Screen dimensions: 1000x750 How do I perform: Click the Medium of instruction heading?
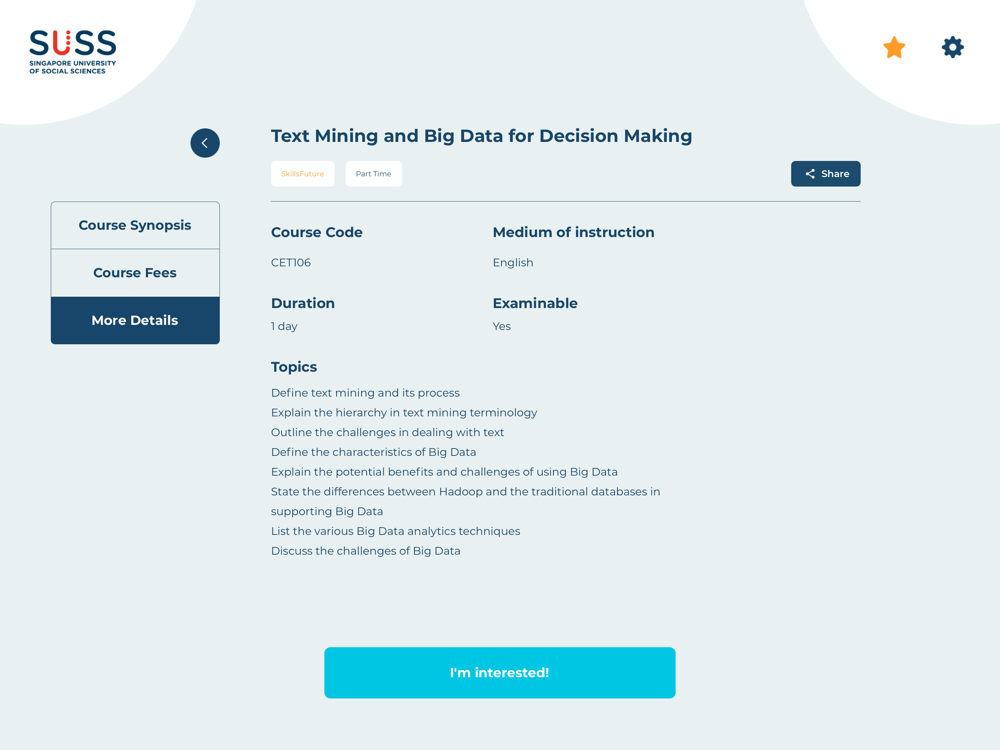[573, 232]
